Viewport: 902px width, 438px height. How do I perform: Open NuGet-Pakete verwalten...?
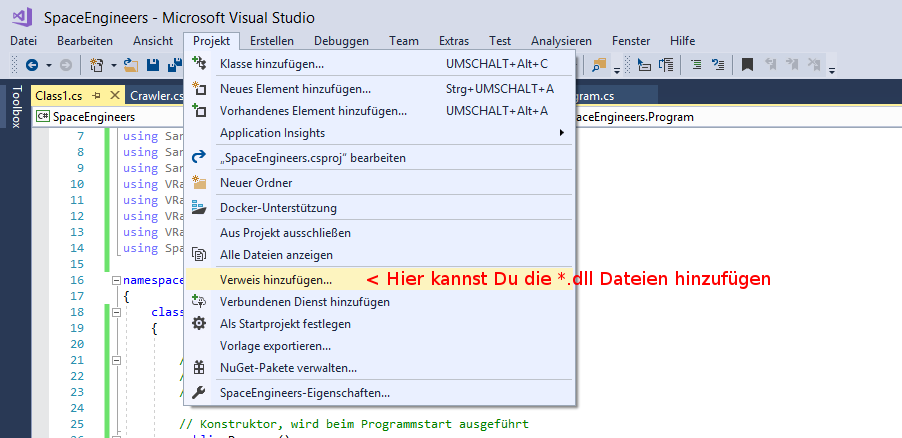[380, 368]
